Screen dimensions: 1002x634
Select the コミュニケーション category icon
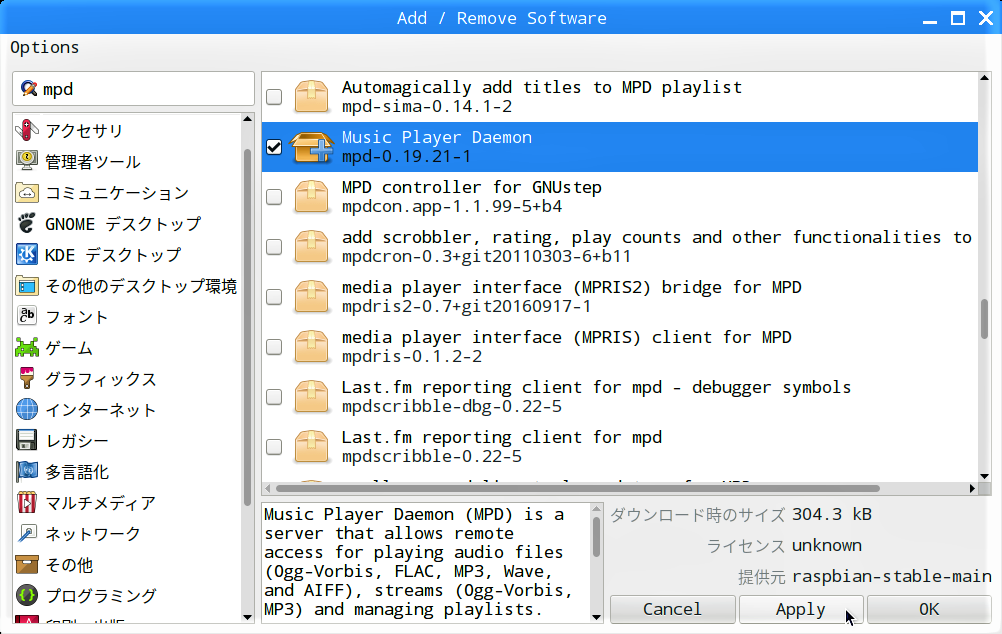(x=27, y=192)
